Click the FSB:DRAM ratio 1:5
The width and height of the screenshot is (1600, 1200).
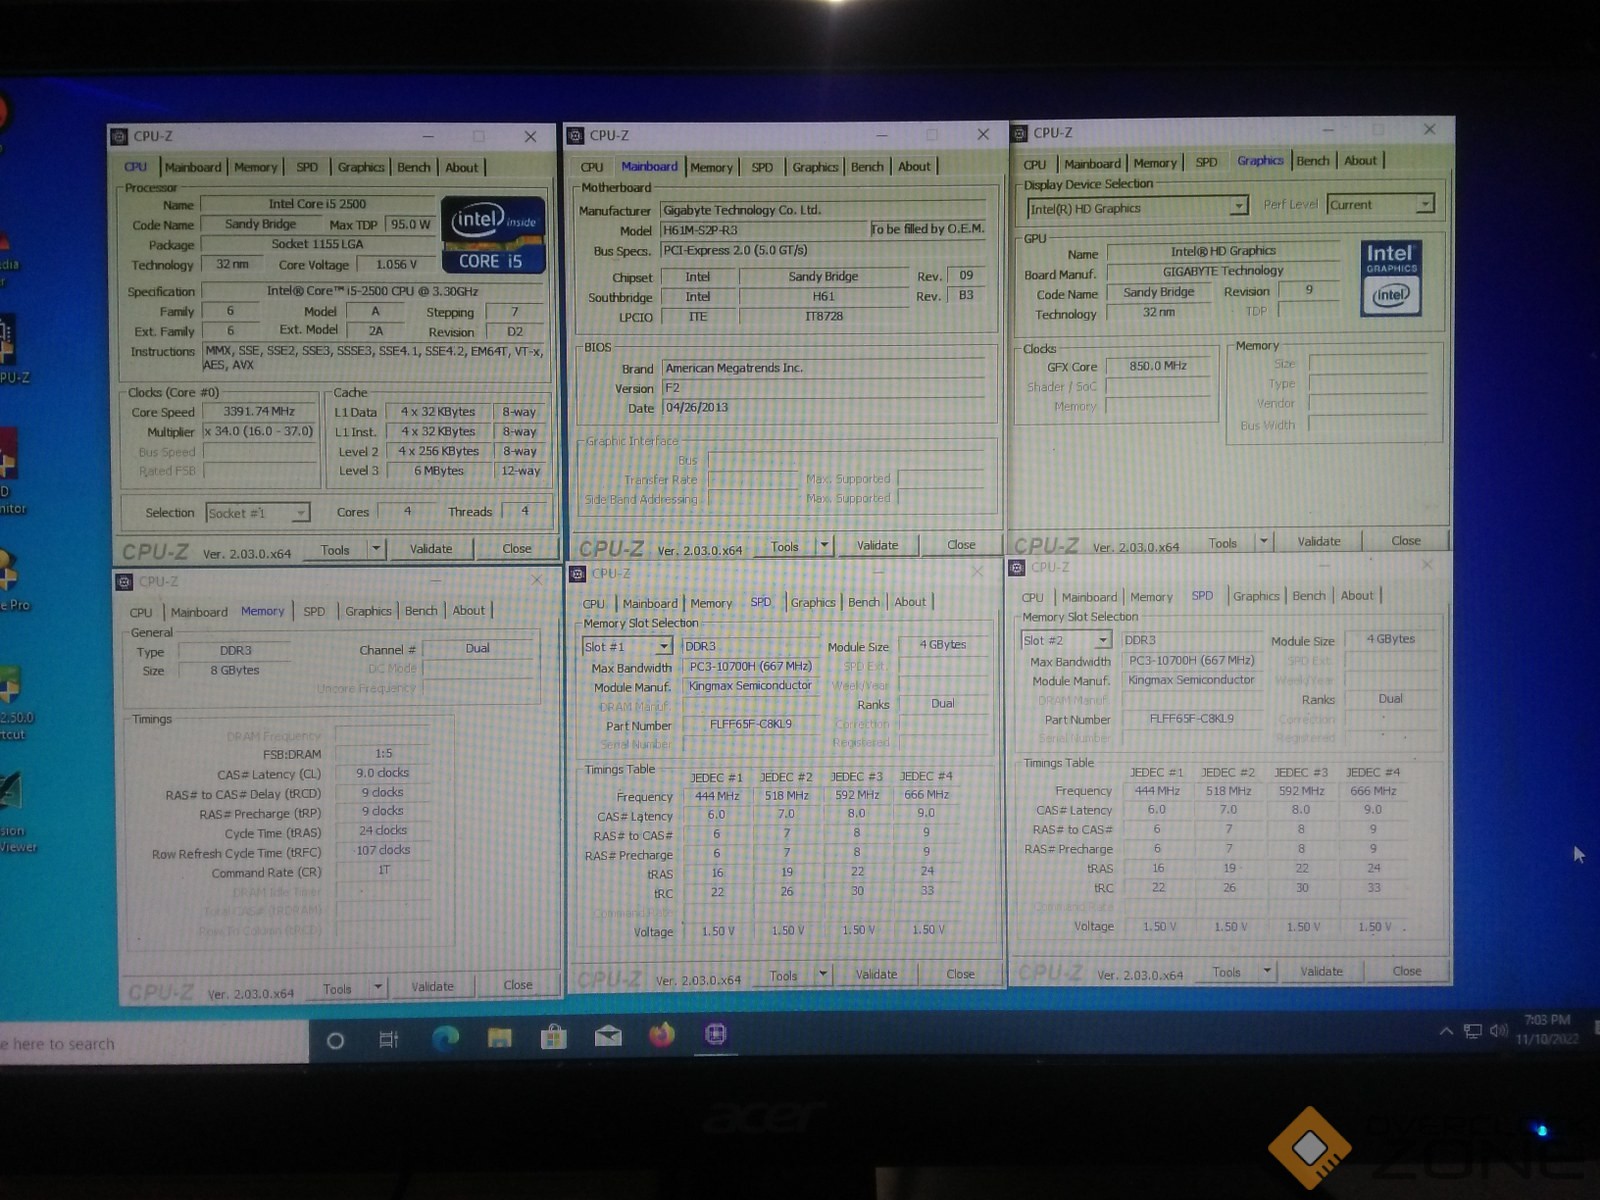click(384, 753)
